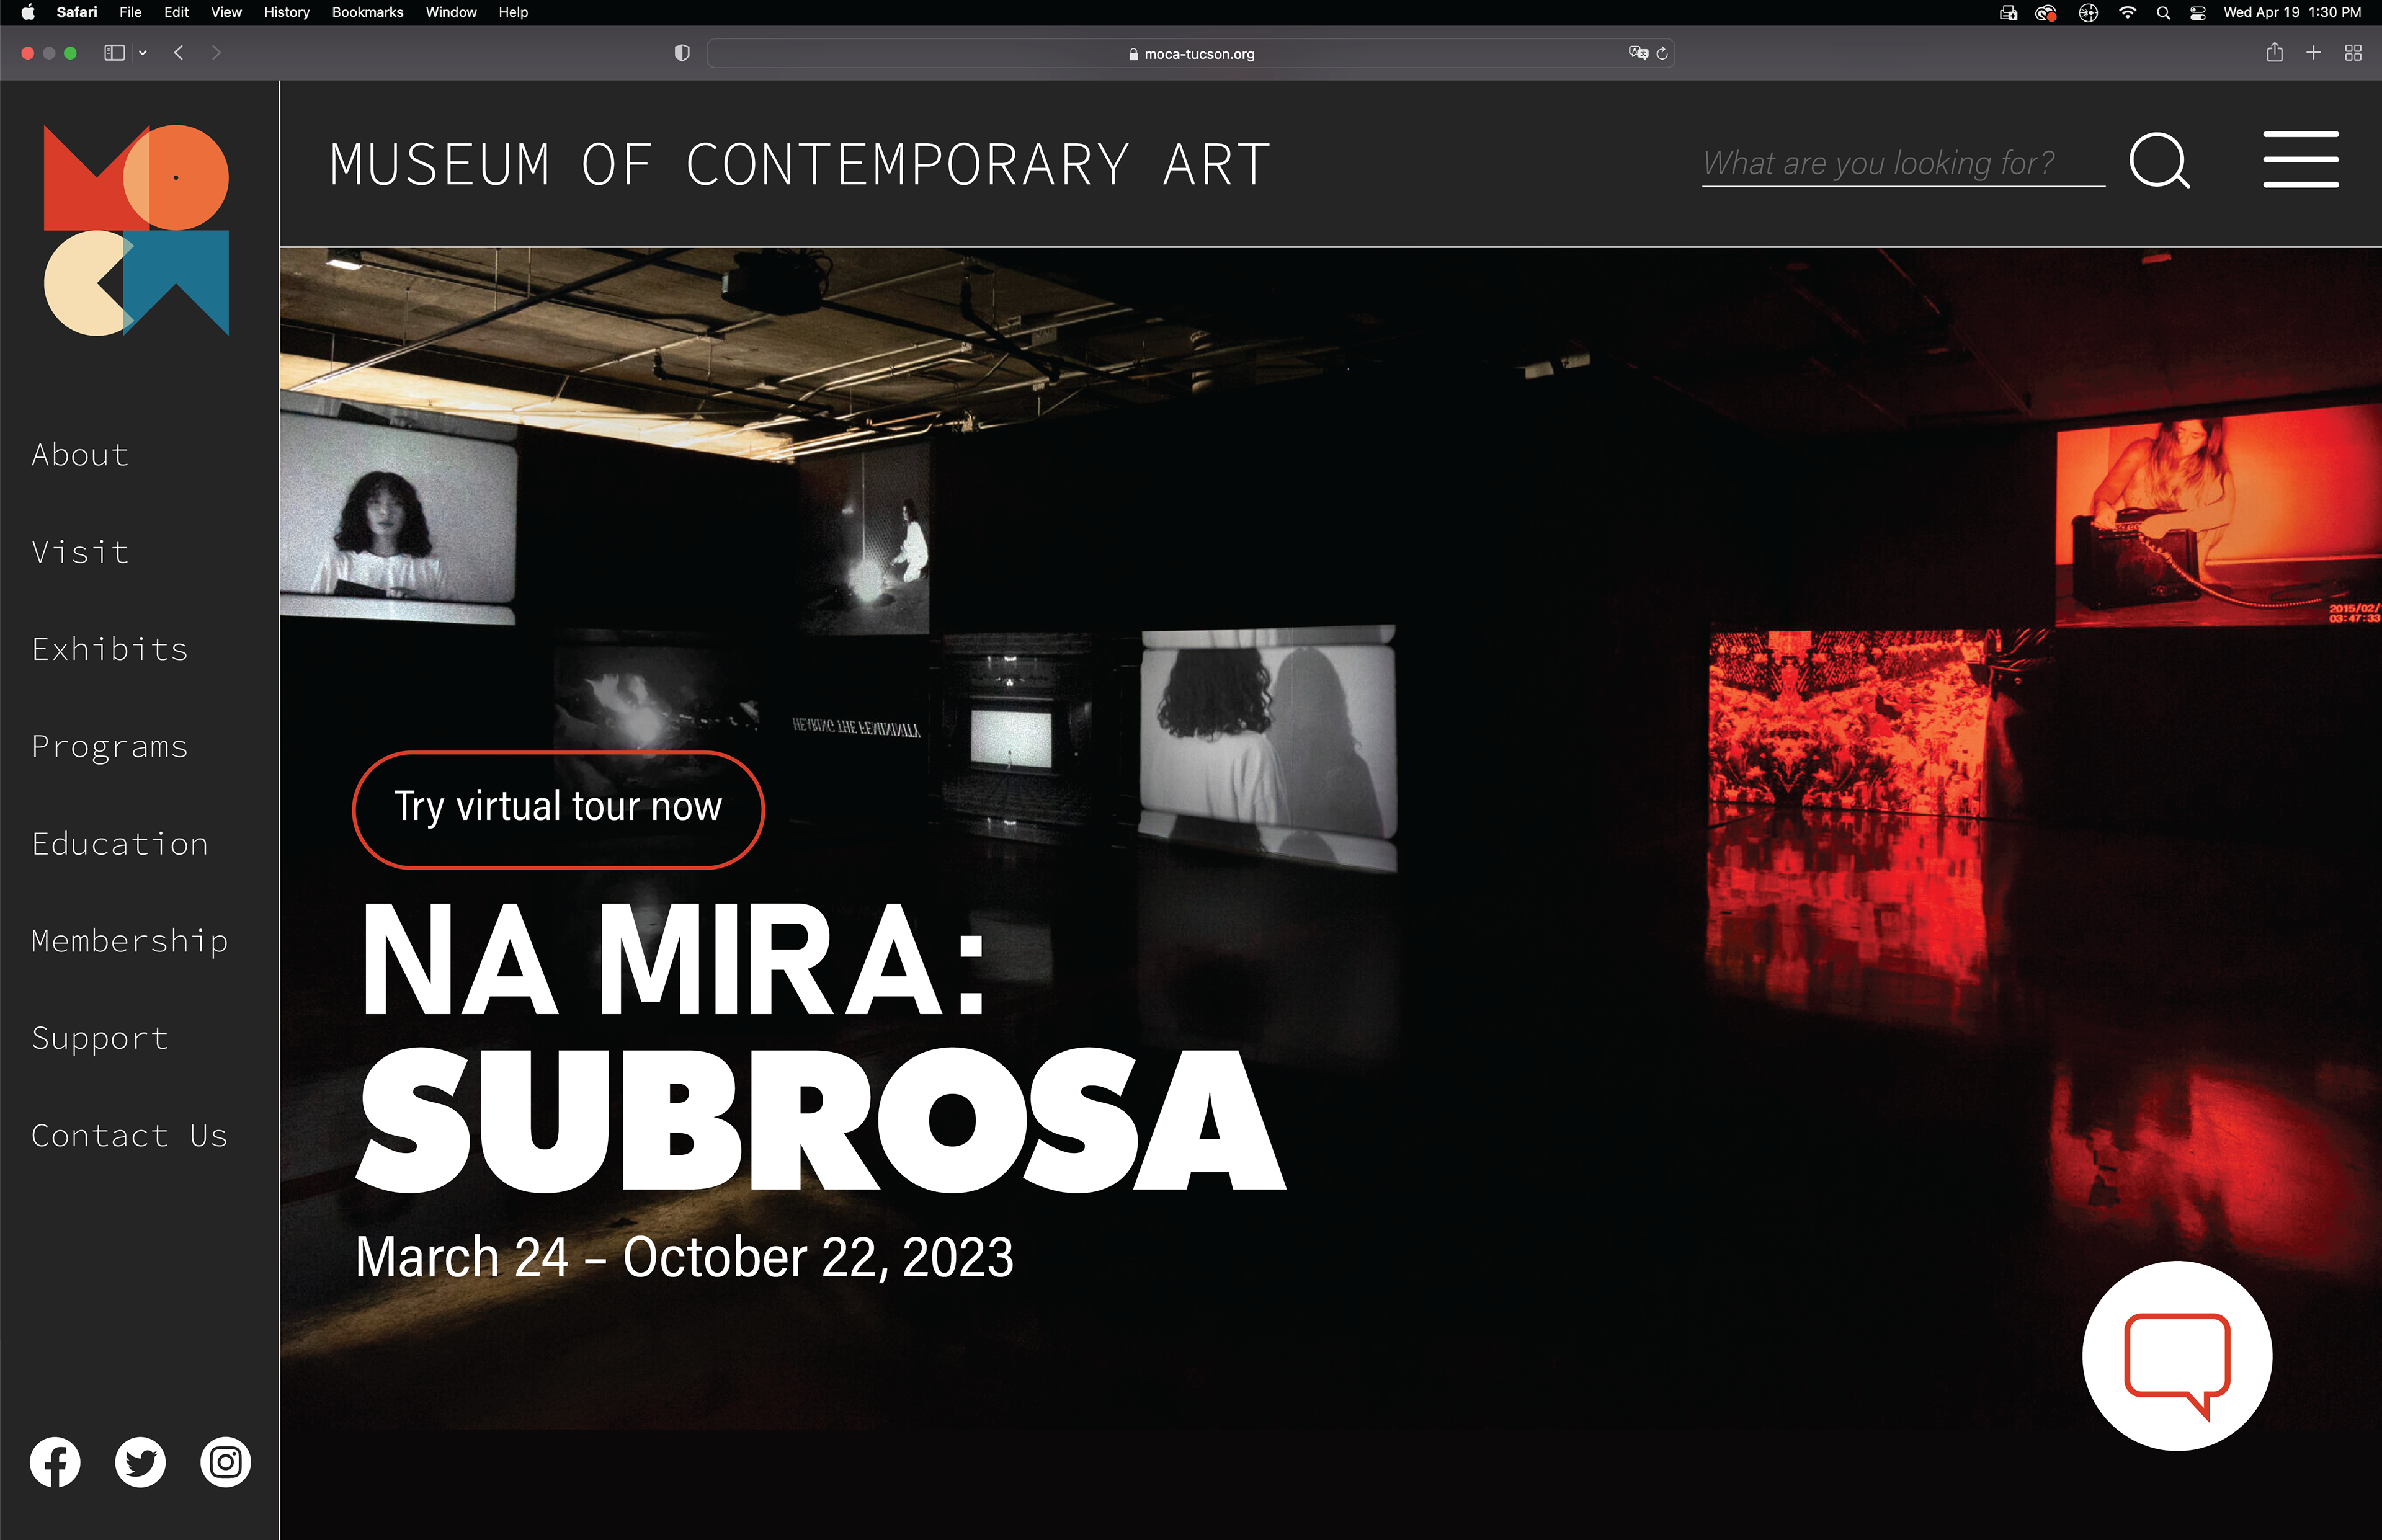Click Try virtual tour now button
The width and height of the screenshot is (2382, 1540).
[558, 808]
